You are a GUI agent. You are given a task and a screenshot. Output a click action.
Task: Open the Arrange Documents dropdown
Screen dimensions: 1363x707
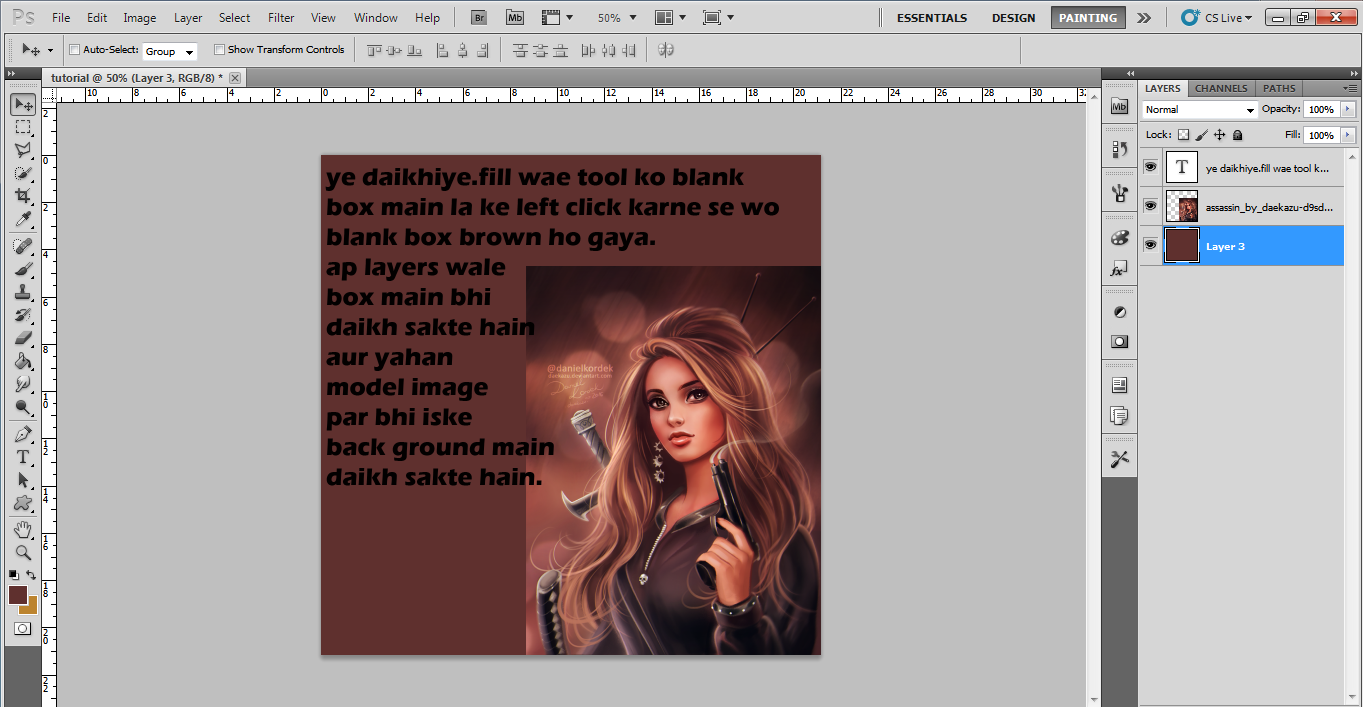(x=671, y=17)
